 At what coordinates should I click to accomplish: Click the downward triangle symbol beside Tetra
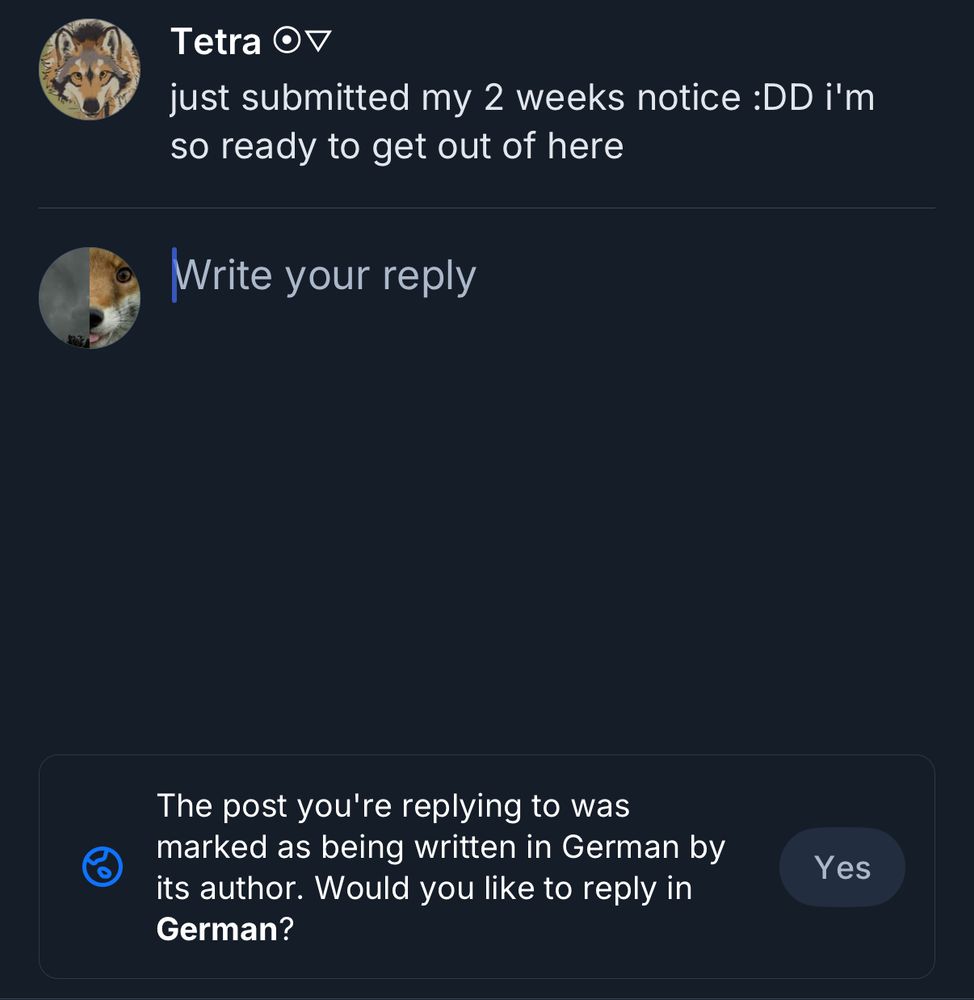point(318,41)
